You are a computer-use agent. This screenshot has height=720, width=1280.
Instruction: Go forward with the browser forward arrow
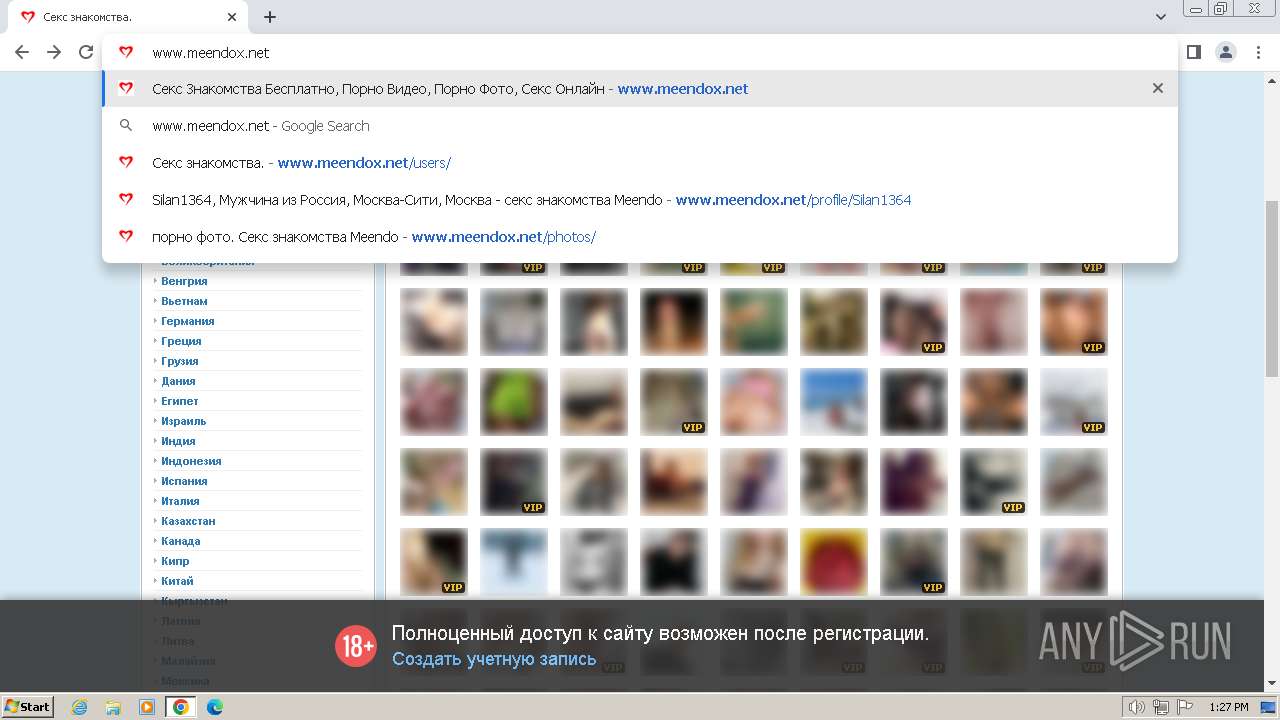(x=54, y=52)
